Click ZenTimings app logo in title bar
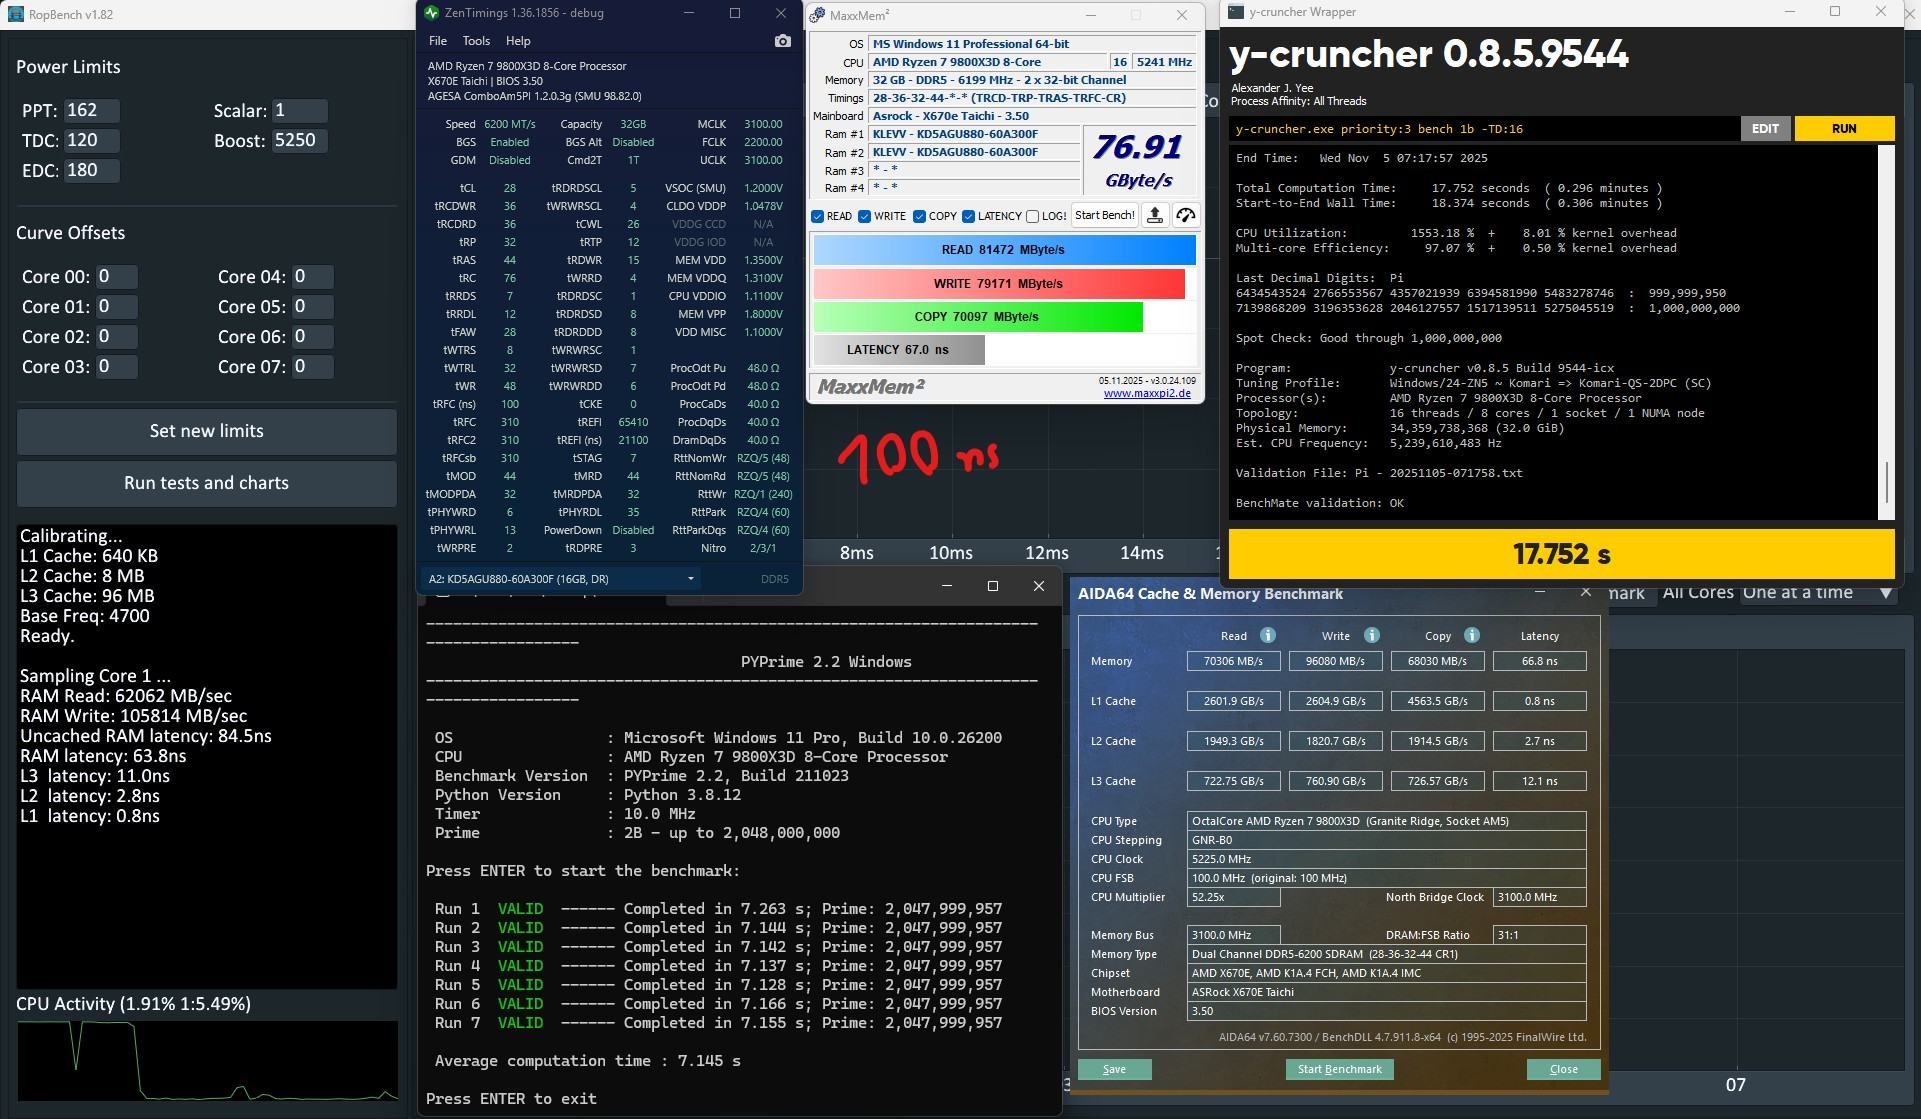This screenshot has height=1119, width=1921. pos(431,13)
